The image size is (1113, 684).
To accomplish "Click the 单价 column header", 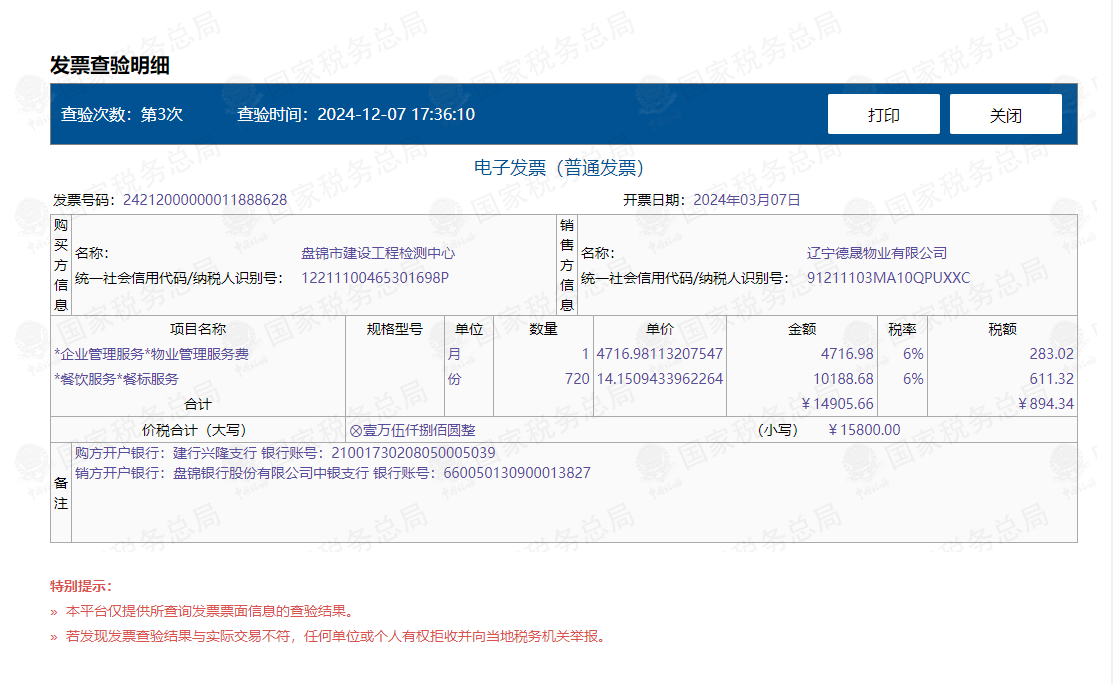I will tap(659, 329).
